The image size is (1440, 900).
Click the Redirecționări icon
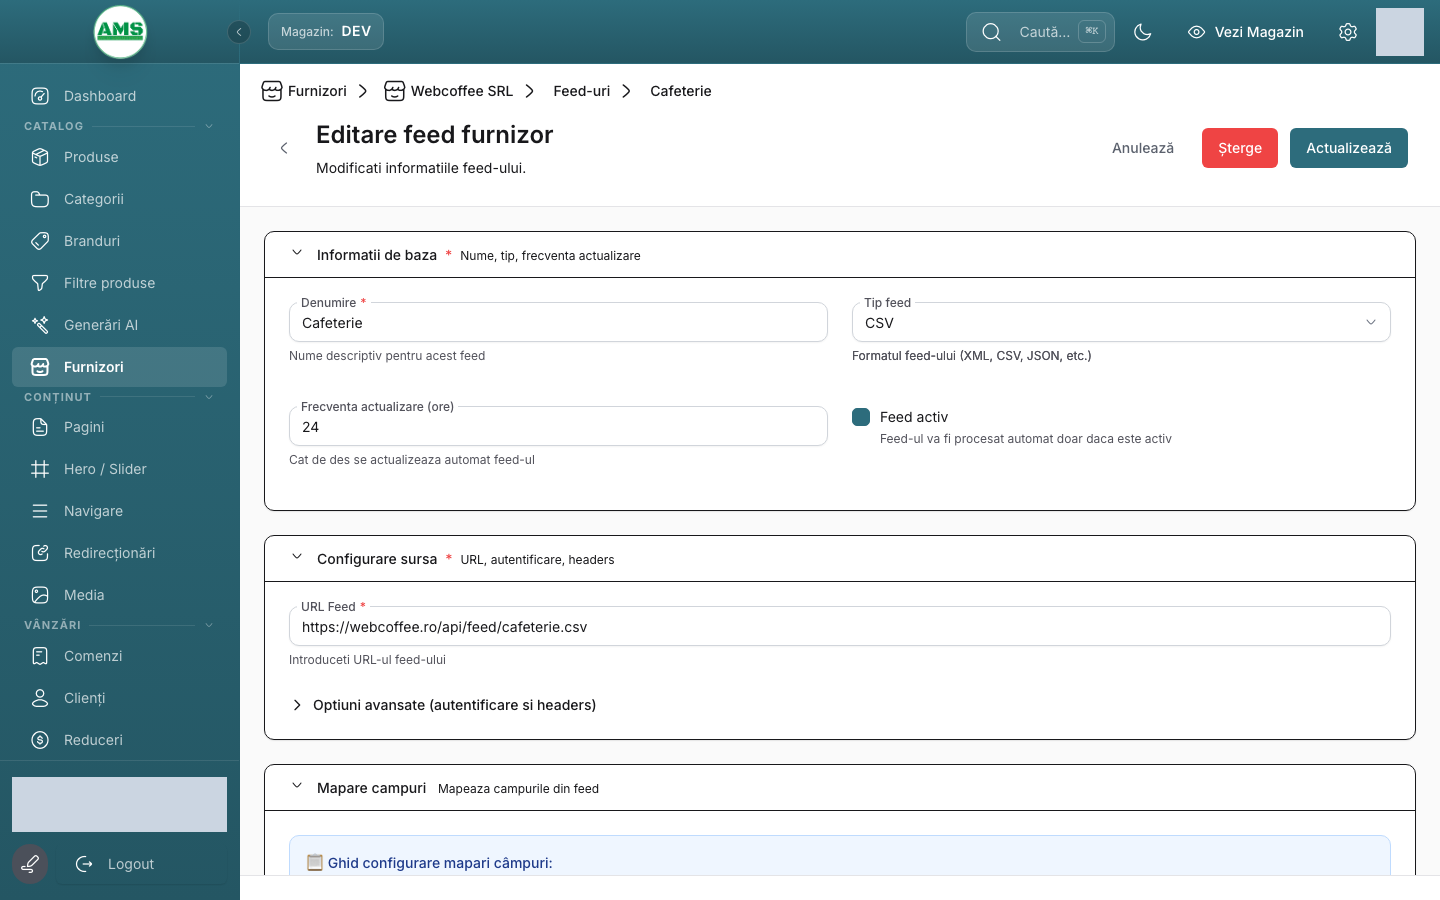click(40, 553)
